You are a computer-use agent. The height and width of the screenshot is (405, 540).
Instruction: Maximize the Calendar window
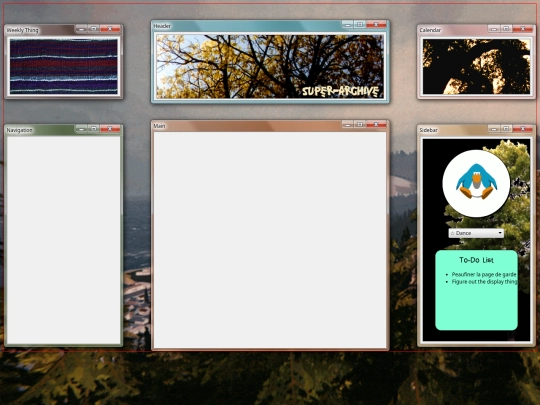point(506,29)
